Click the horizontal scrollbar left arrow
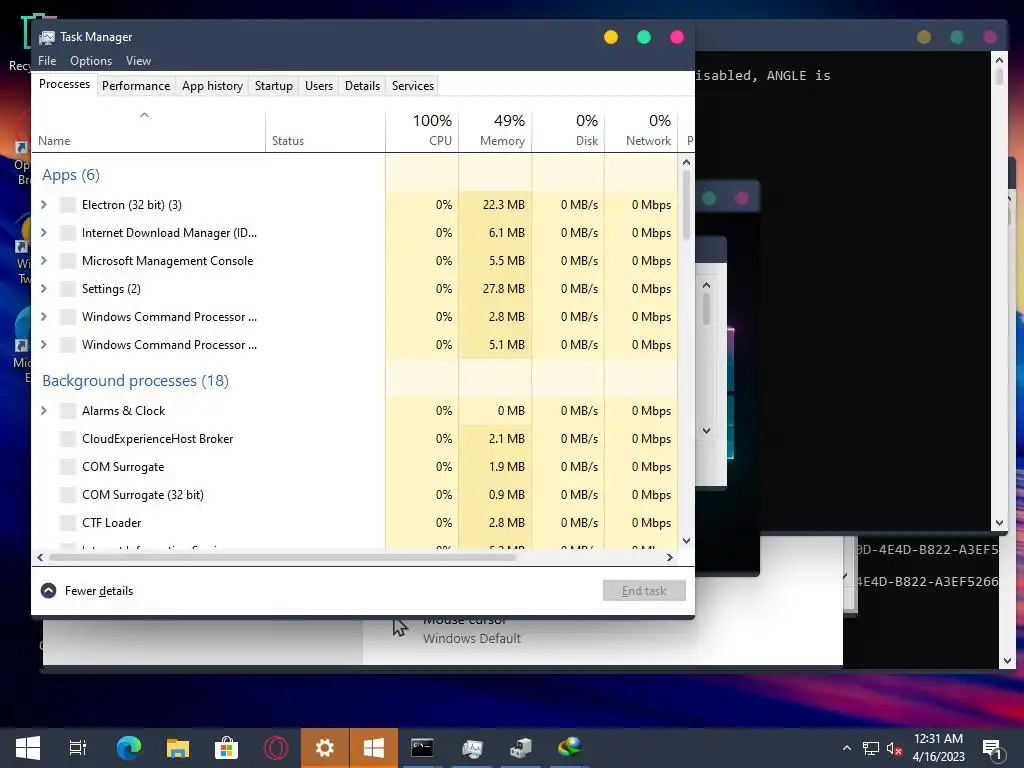 point(40,558)
